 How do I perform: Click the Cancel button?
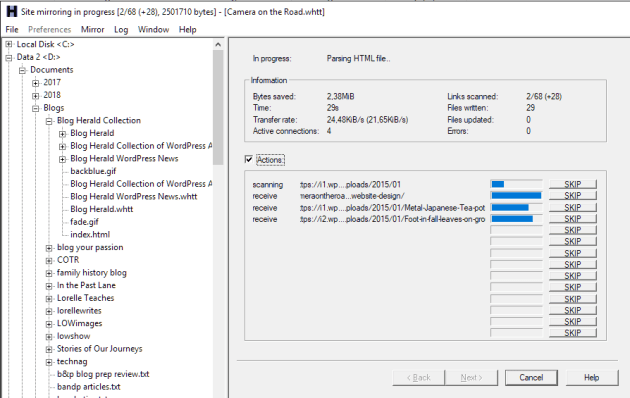(x=531, y=378)
